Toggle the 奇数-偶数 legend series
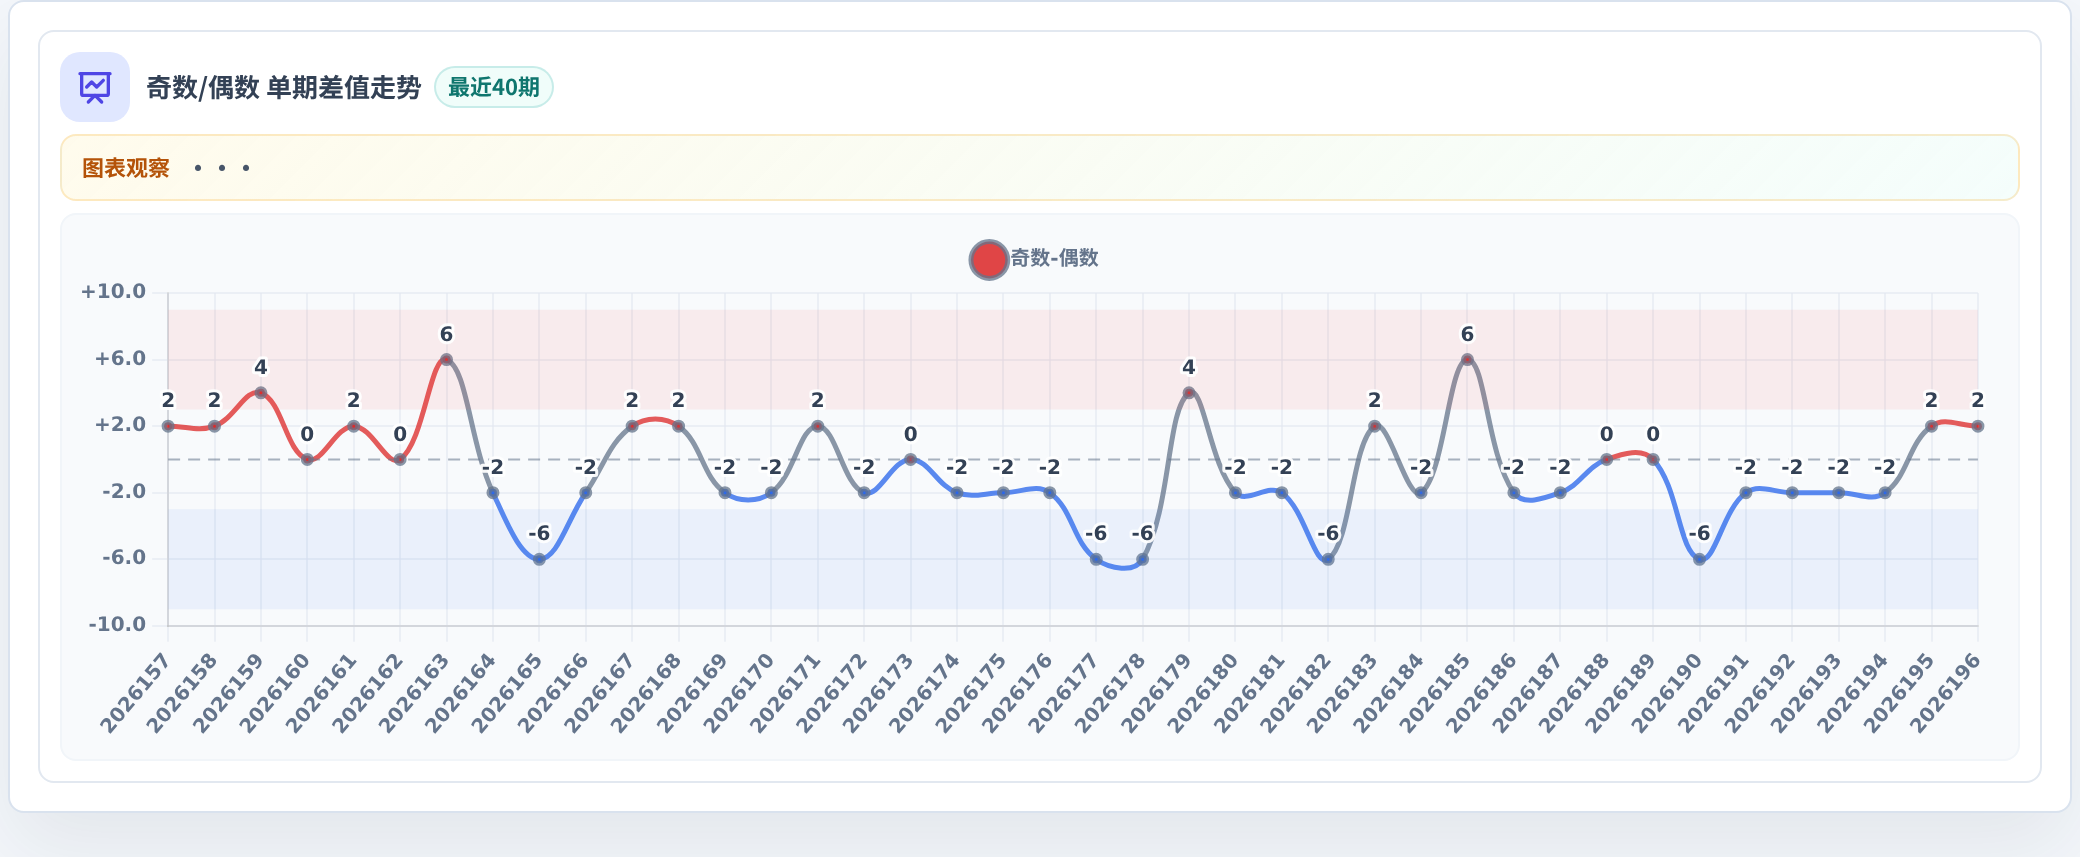This screenshot has height=857, width=2080. [1034, 259]
